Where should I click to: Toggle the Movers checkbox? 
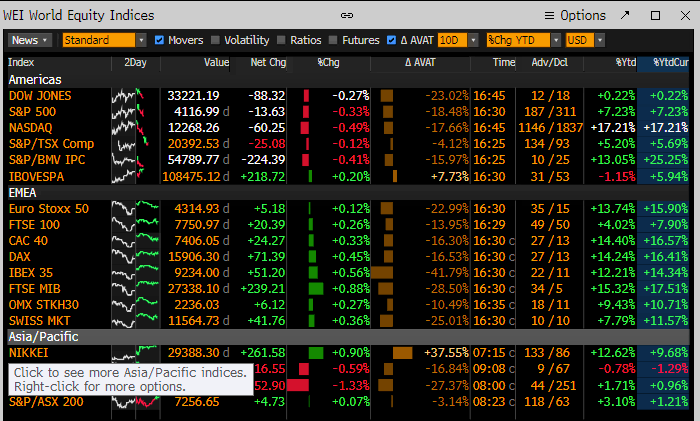pyautogui.click(x=159, y=40)
